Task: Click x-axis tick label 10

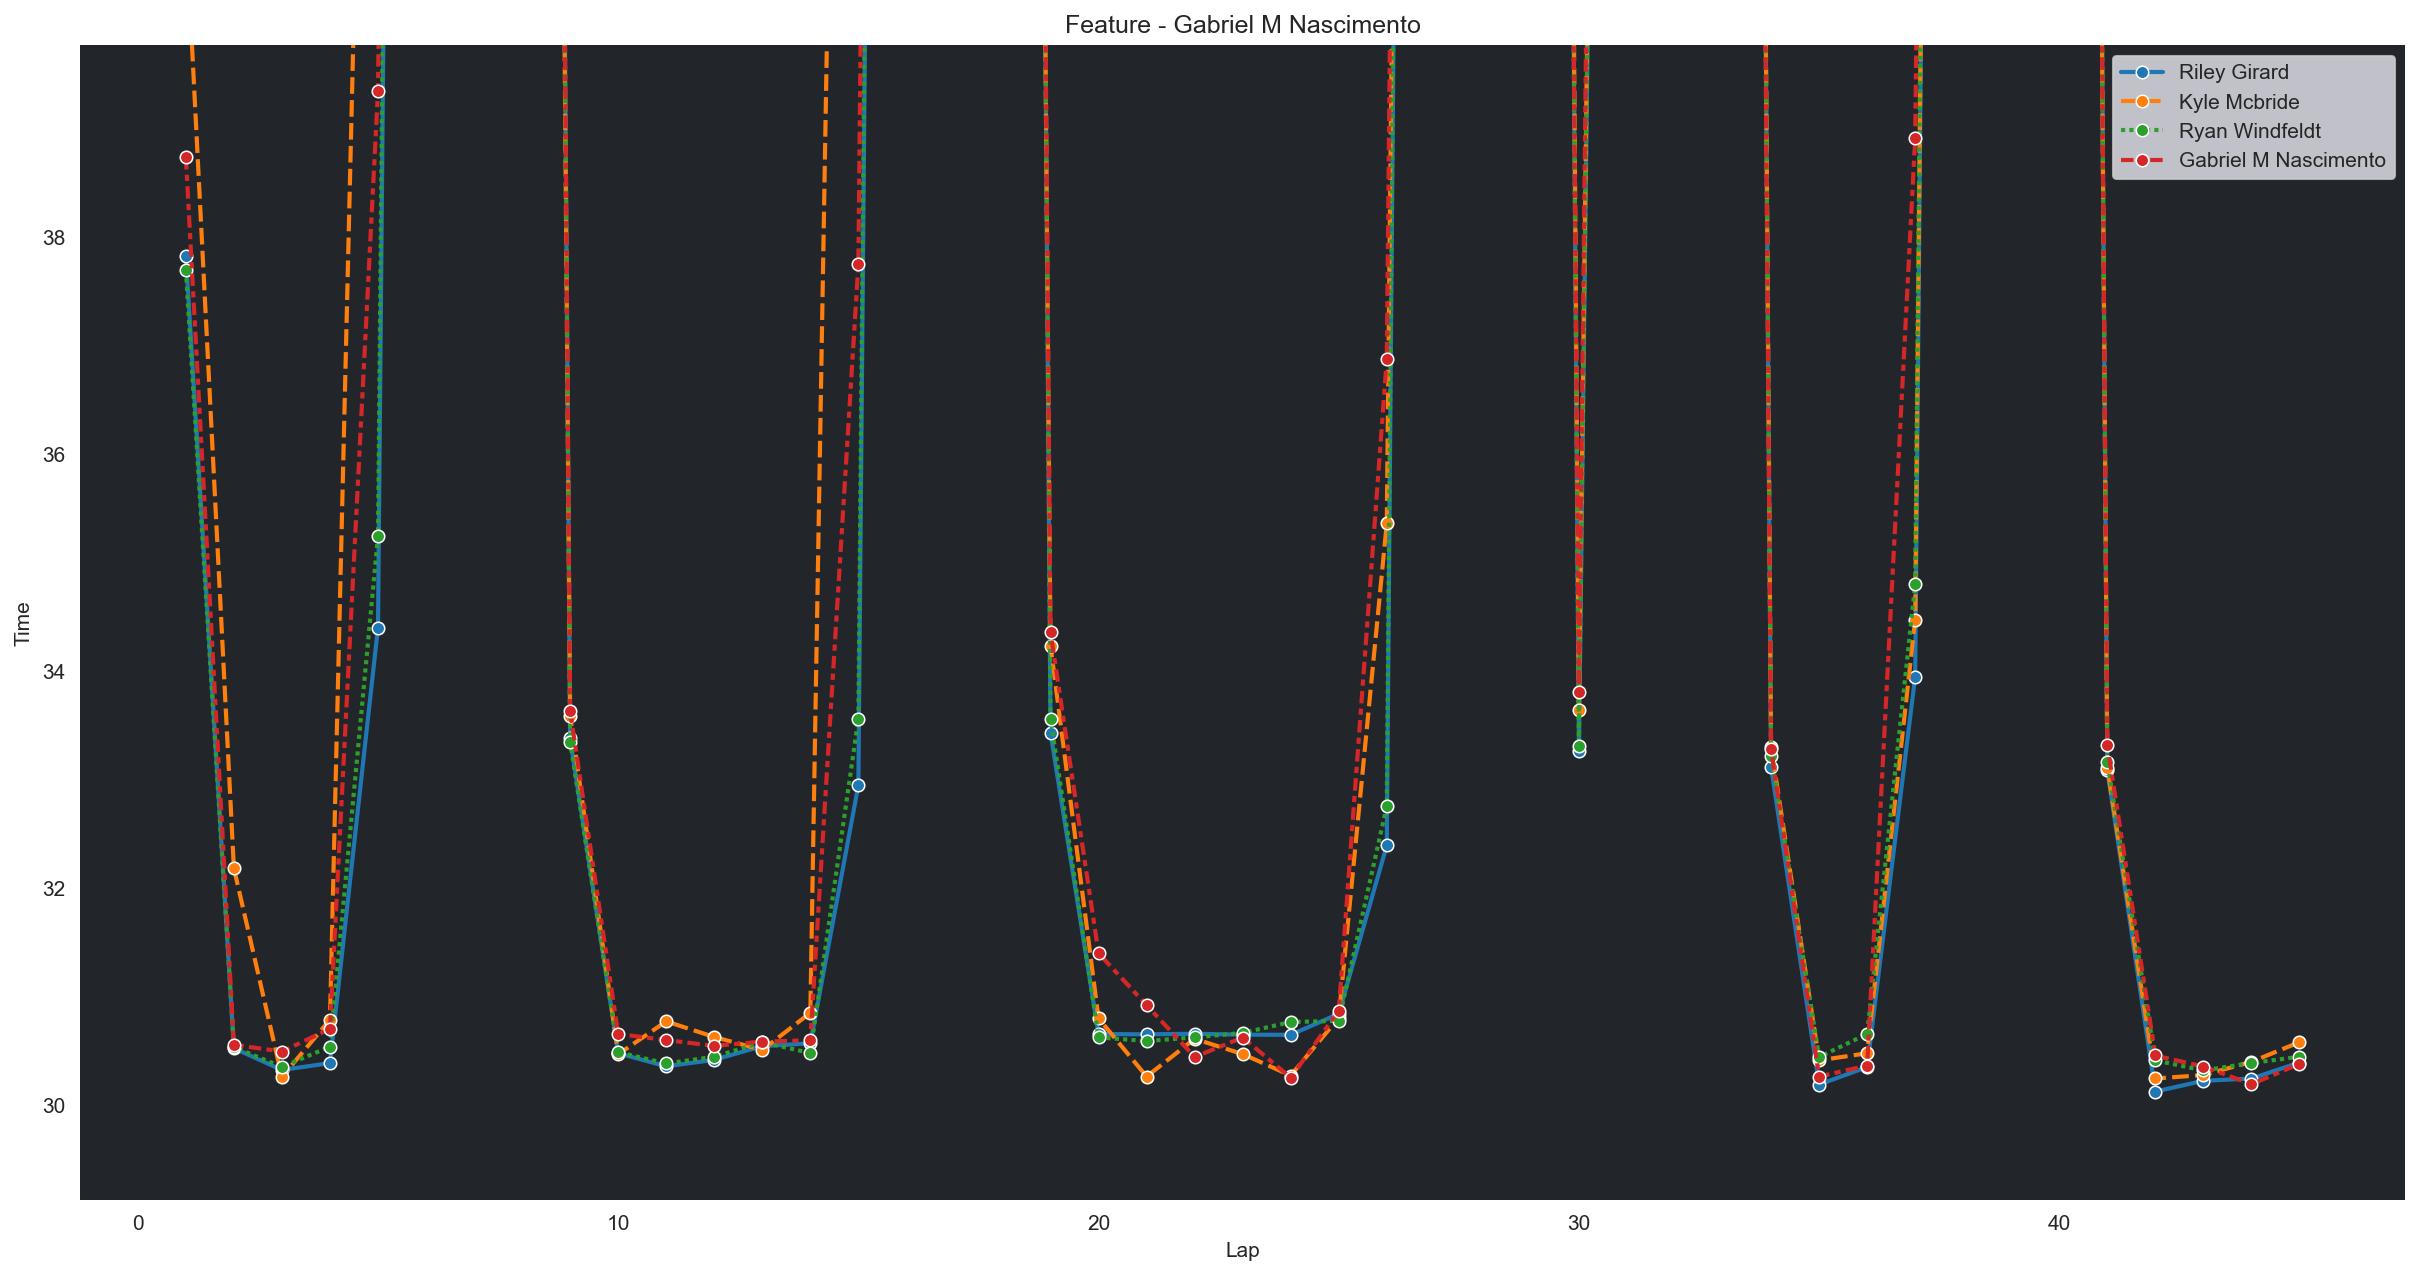Action: coord(618,1222)
